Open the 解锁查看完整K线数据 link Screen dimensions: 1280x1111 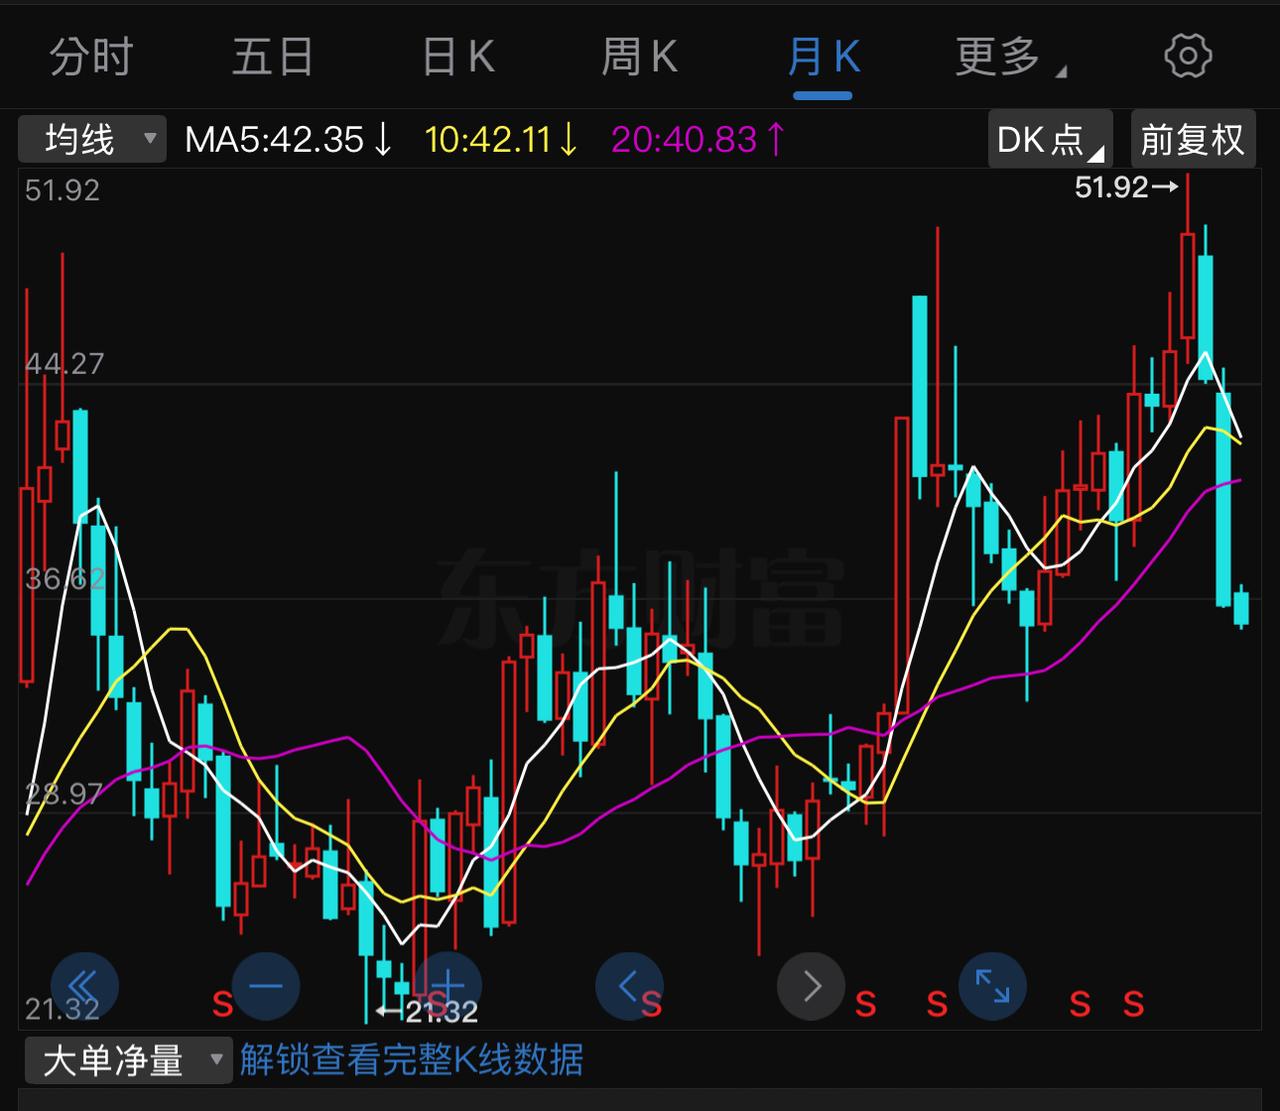tap(411, 1060)
